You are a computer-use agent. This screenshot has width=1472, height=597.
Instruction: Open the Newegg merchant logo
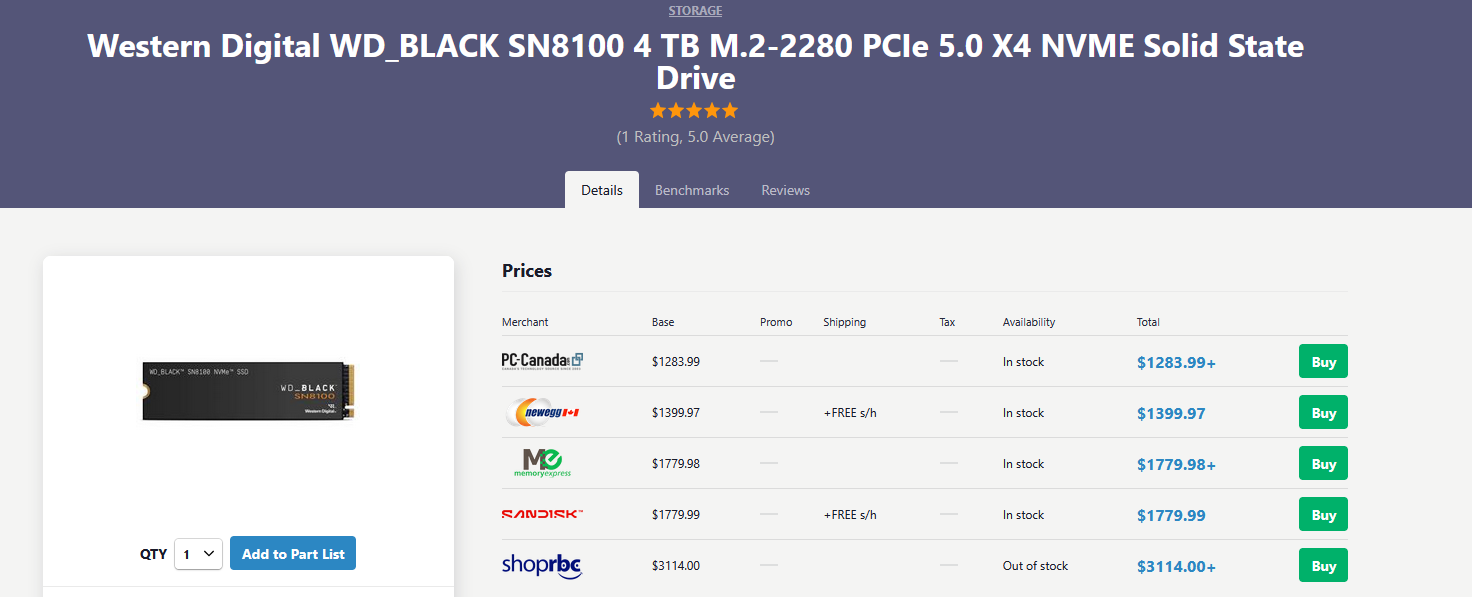[543, 412]
